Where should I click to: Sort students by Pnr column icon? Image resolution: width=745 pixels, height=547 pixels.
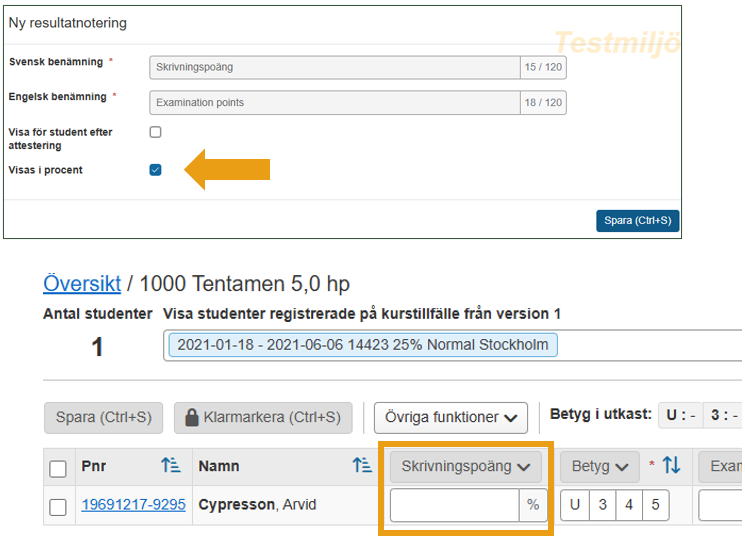pos(170,466)
